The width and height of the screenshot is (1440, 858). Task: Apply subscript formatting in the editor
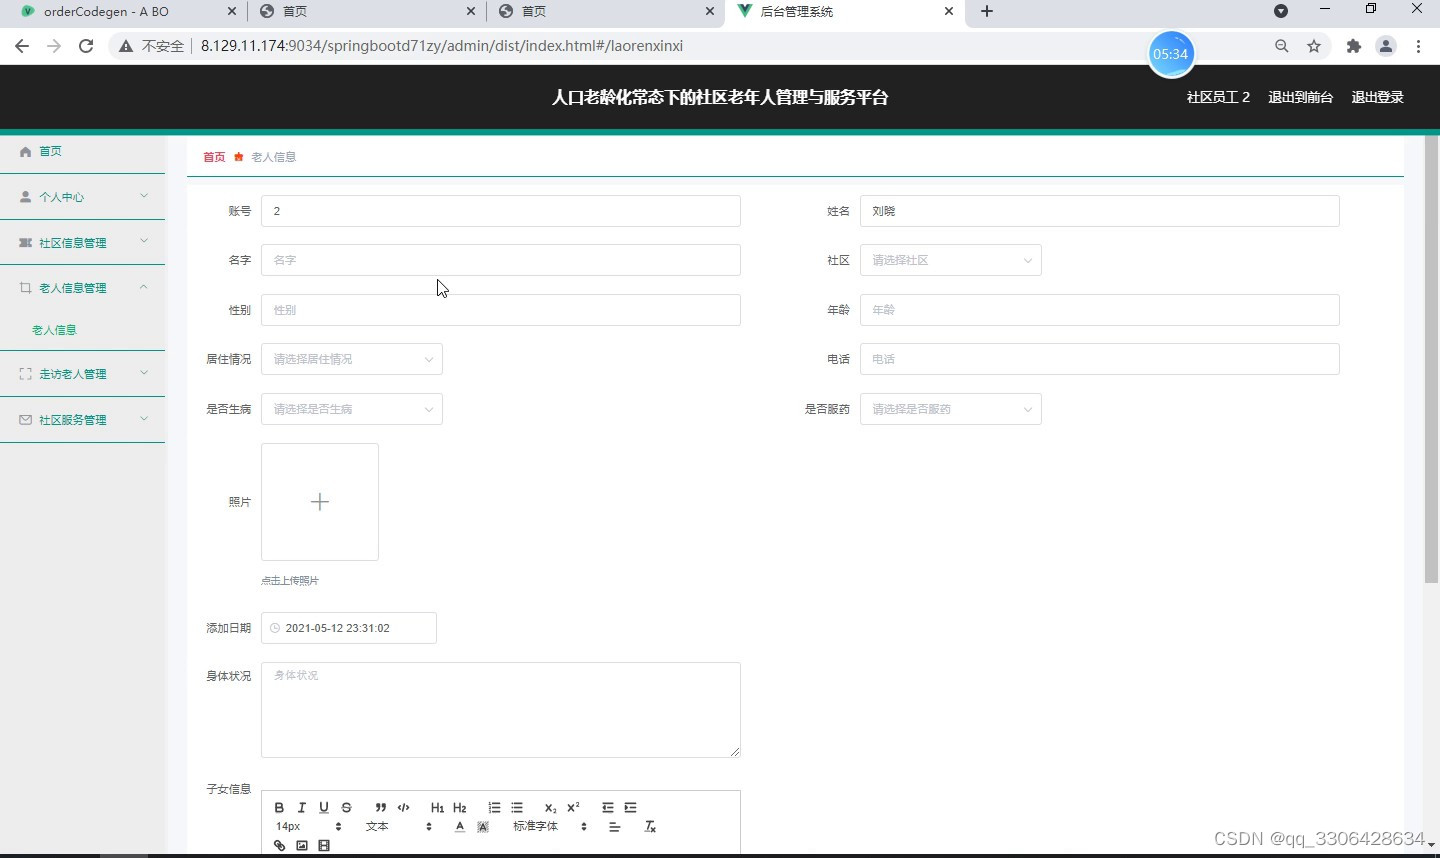coord(550,807)
